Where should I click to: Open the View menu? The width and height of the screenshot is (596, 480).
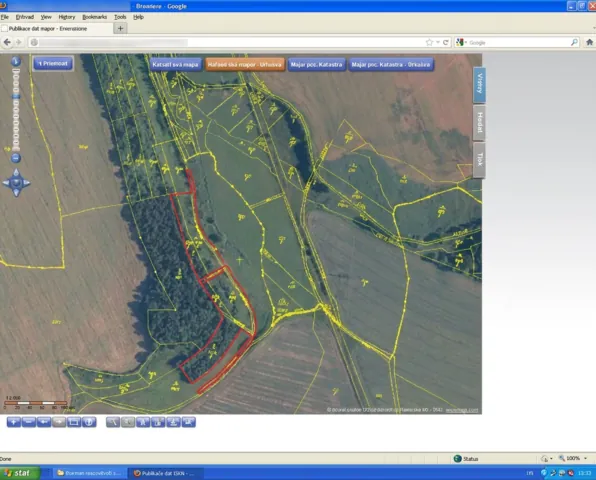coord(46,17)
